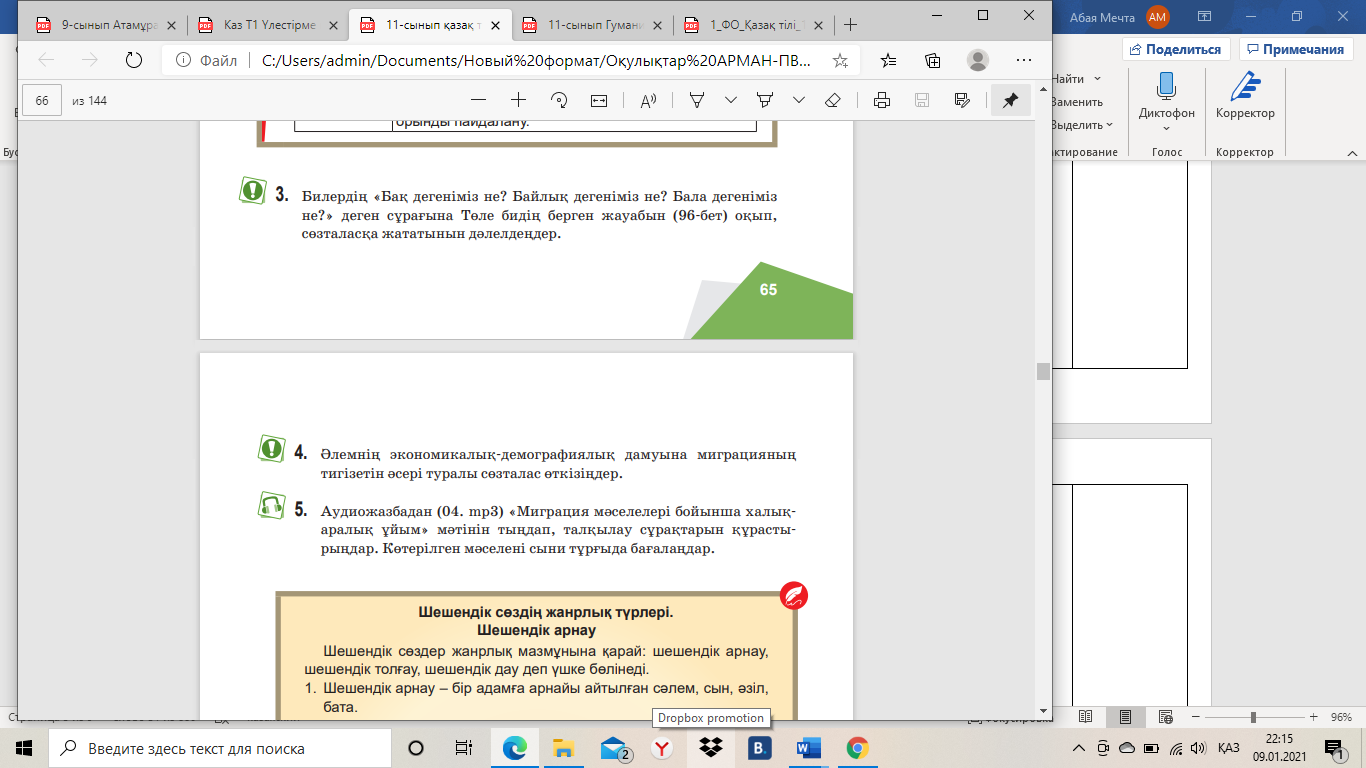Start Диктофон dictation in Word

click(1166, 94)
